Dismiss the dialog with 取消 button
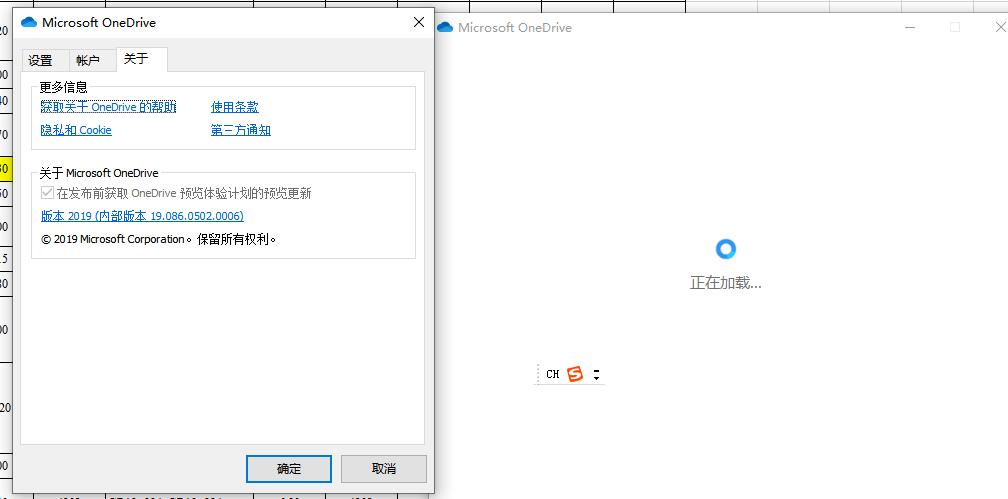1008x499 pixels. tap(384, 469)
